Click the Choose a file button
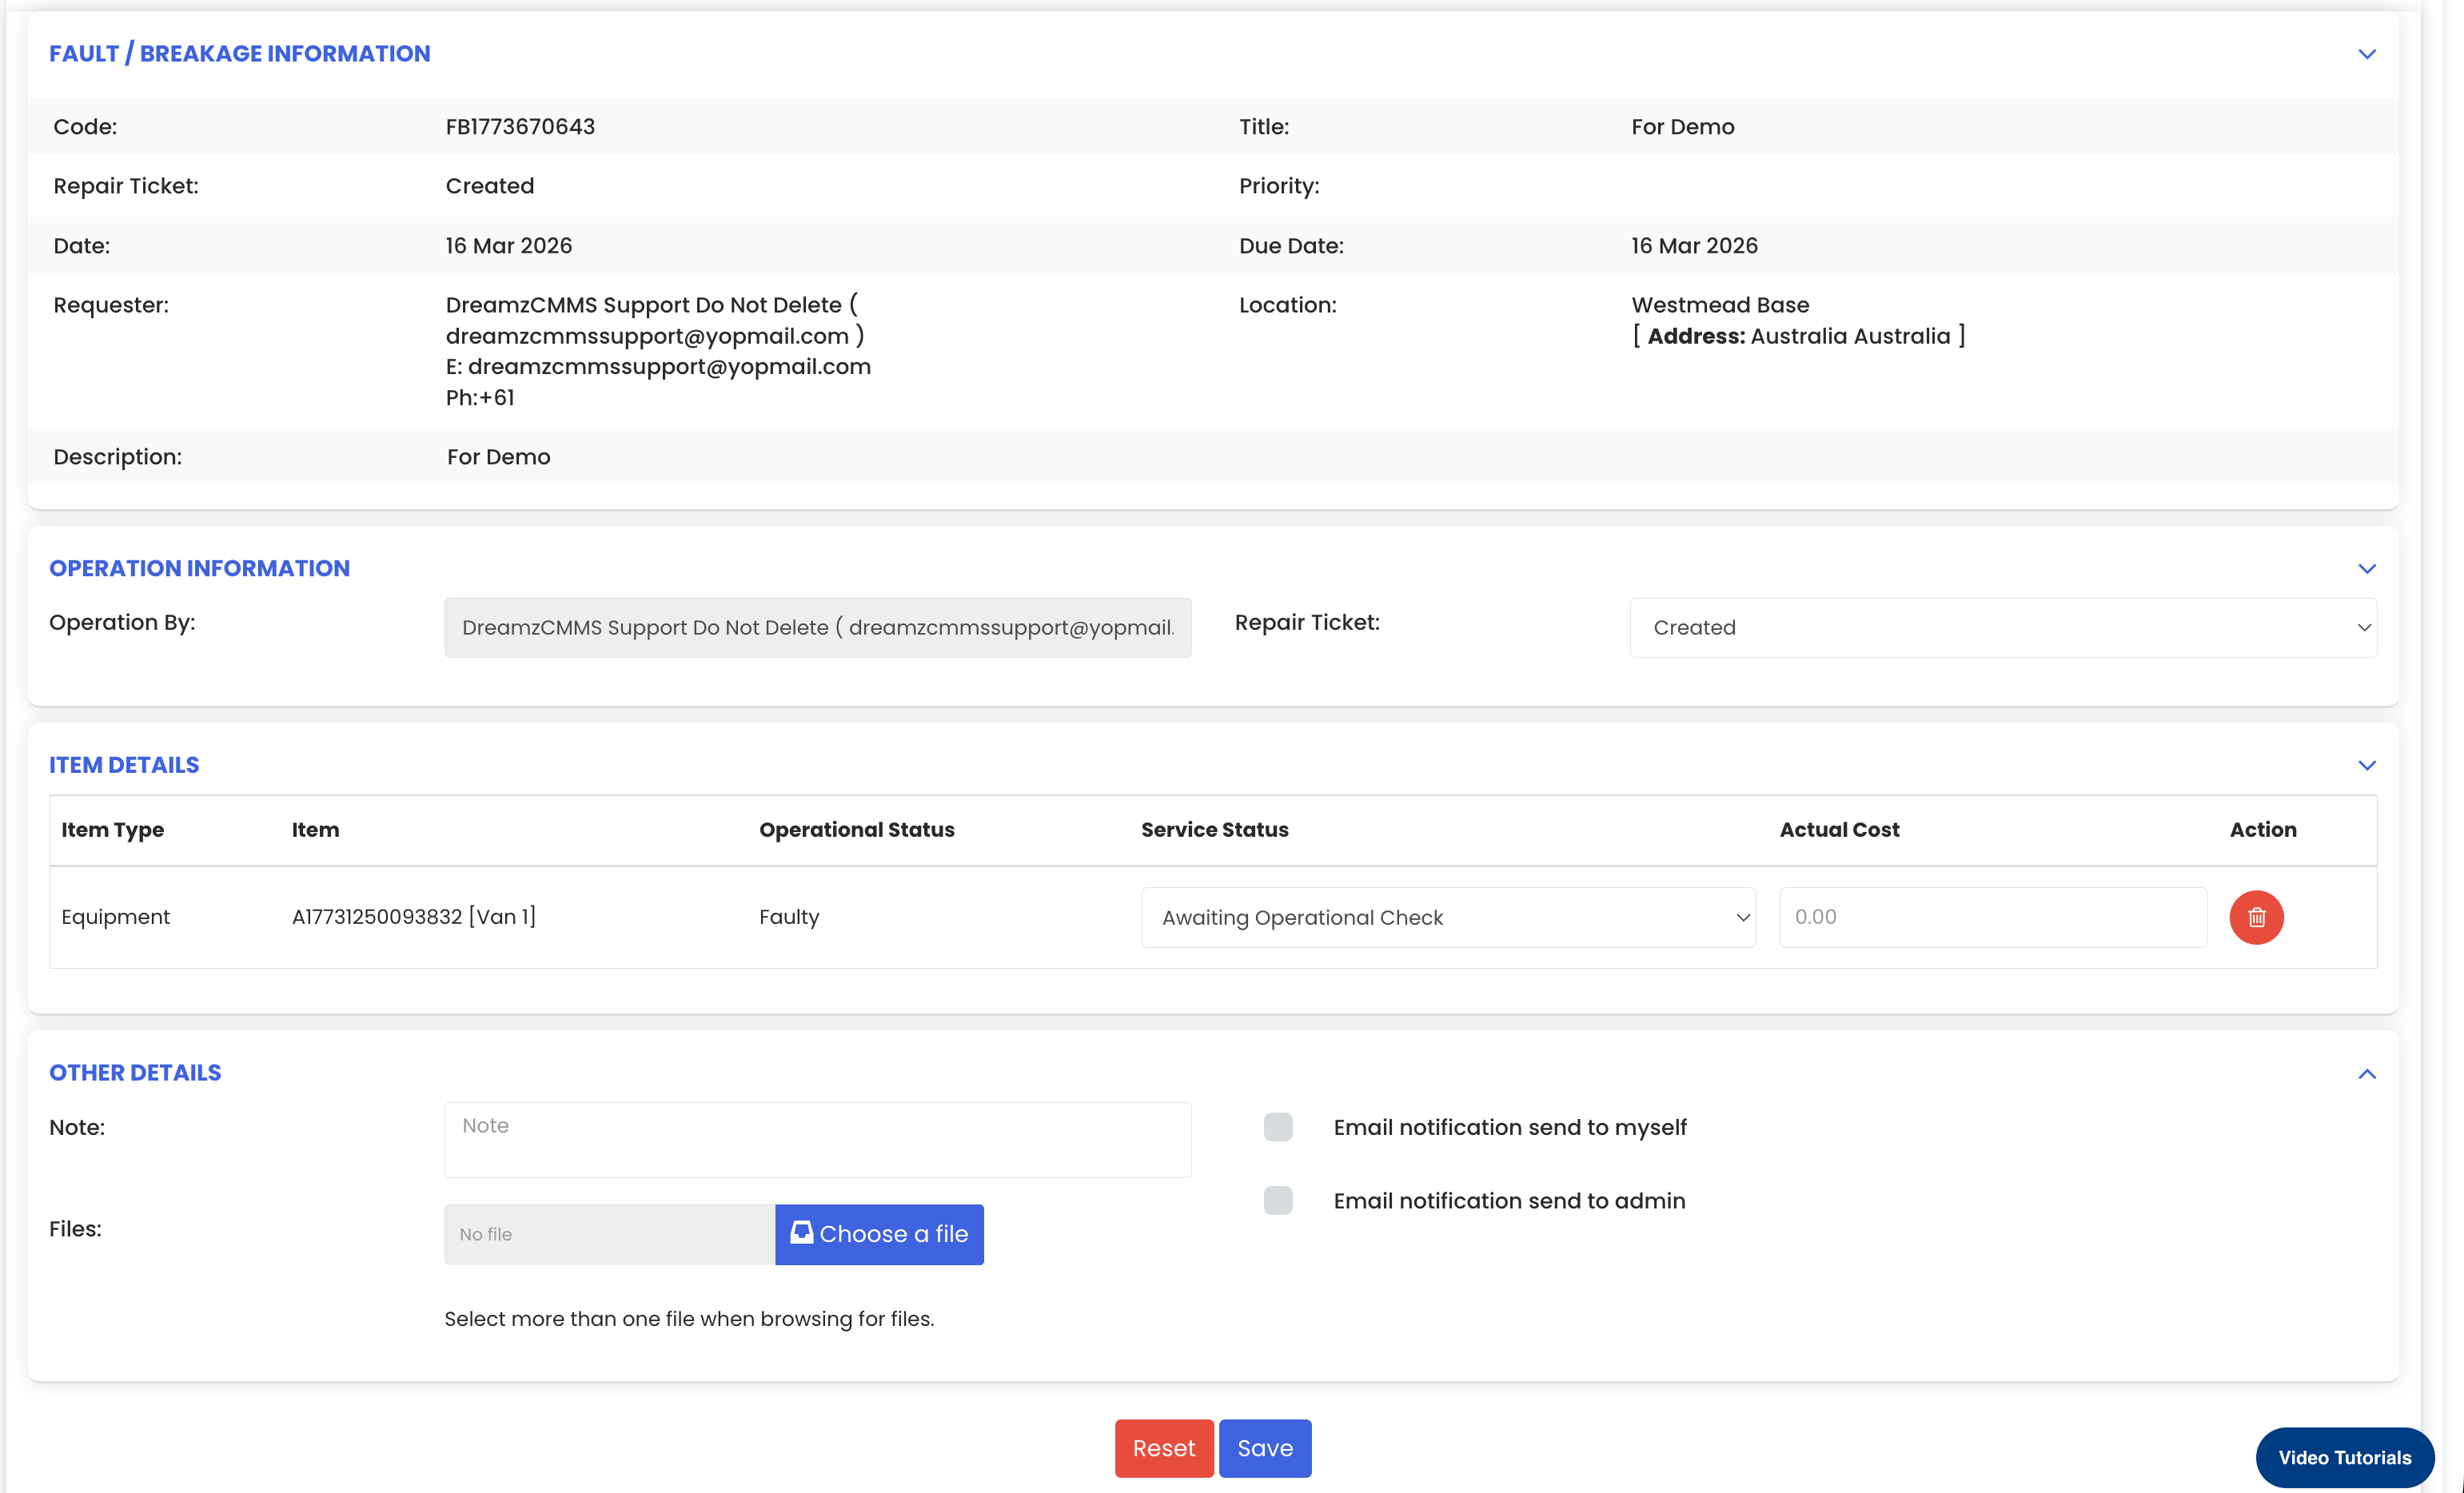2464x1493 pixels. tap(878, 1234)
